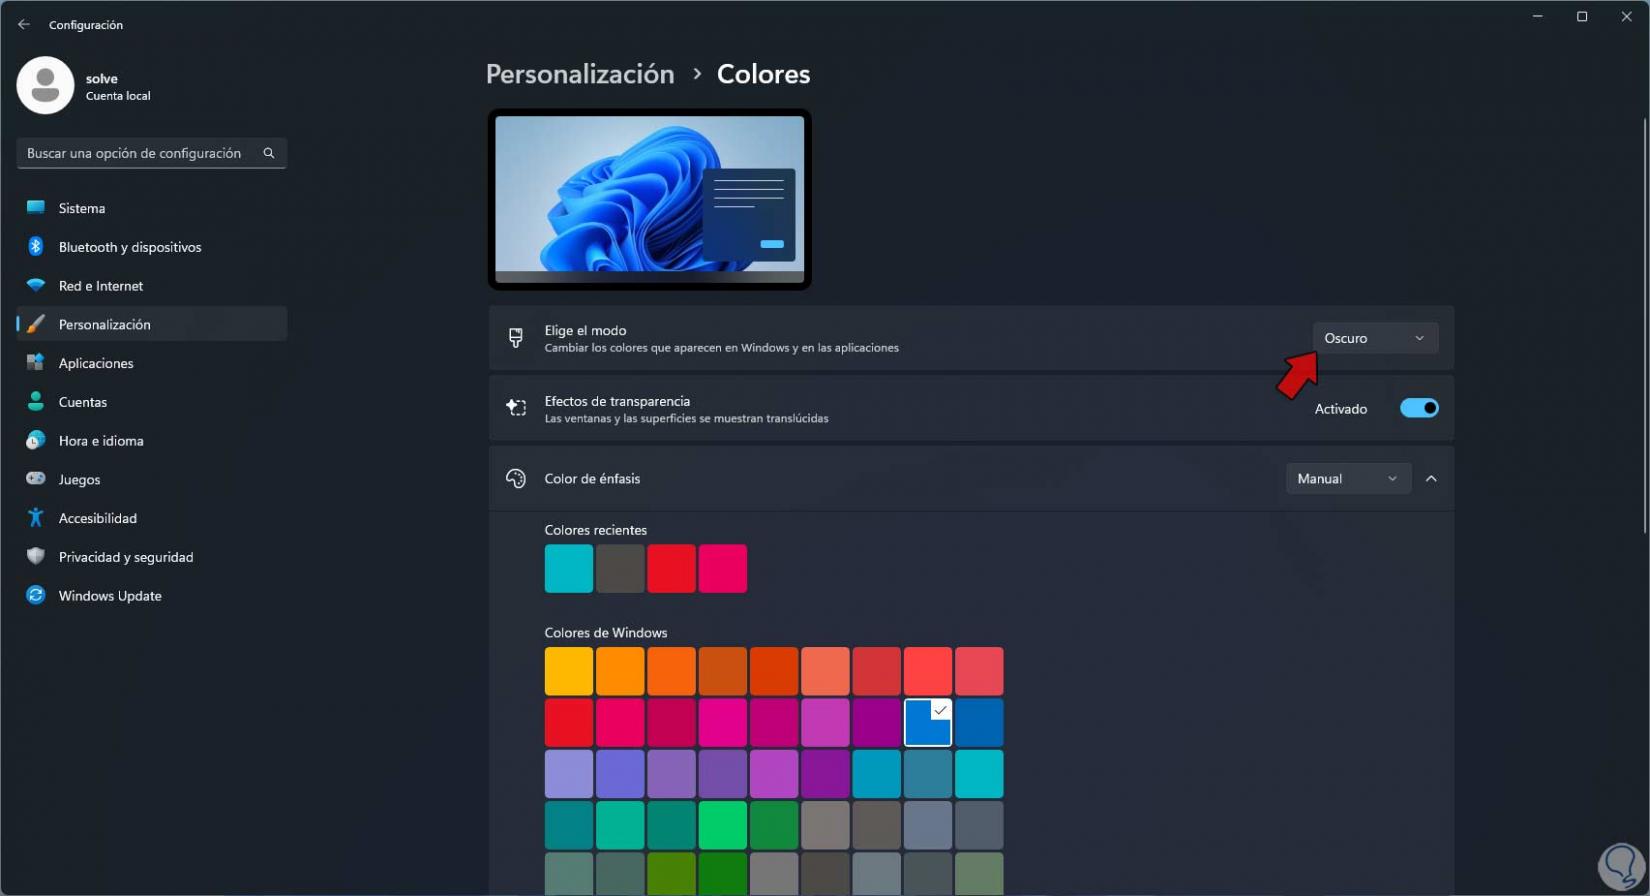Image resolution: width=1650 pixels, height=896 pixels.
Task: Select Personalización in the sidebar
Action: 152,324
